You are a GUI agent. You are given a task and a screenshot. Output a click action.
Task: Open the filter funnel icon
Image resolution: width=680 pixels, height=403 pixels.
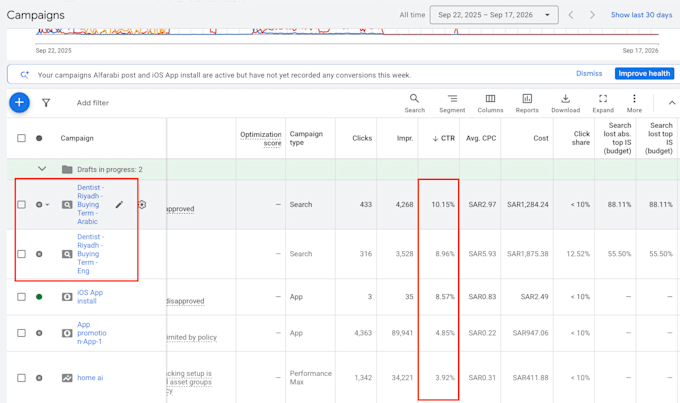coord(46,103)
